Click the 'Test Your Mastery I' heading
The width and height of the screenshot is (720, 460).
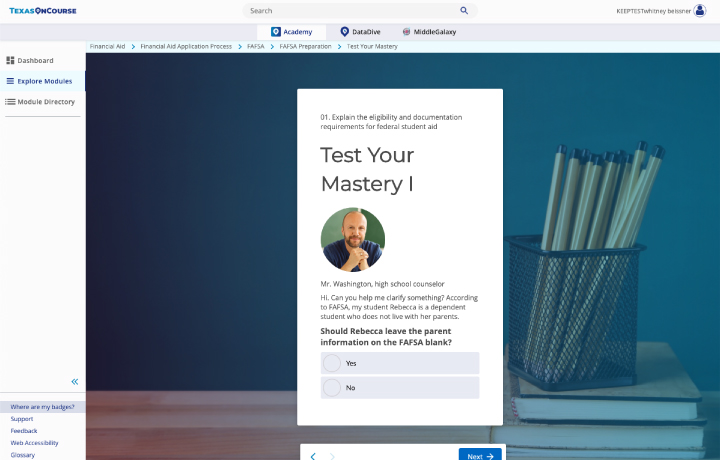[367, 169]
